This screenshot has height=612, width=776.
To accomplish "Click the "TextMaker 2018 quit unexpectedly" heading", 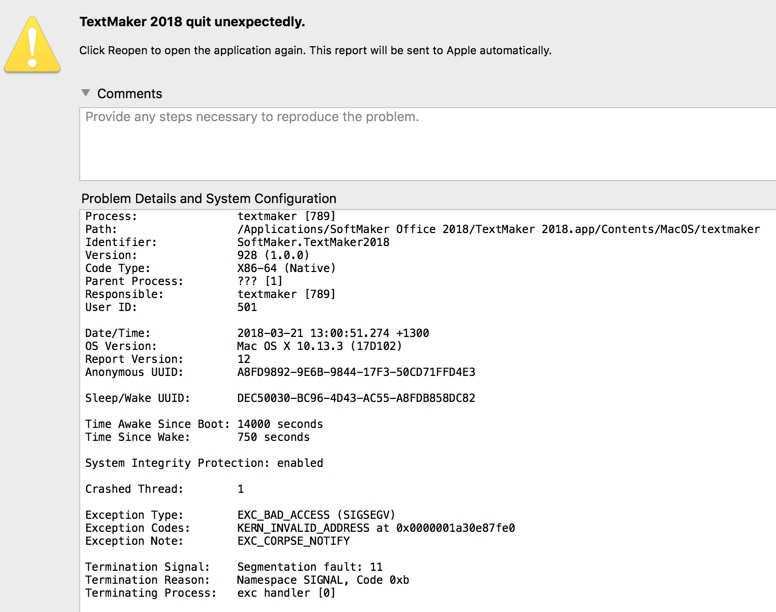I will tap(192, 22).
